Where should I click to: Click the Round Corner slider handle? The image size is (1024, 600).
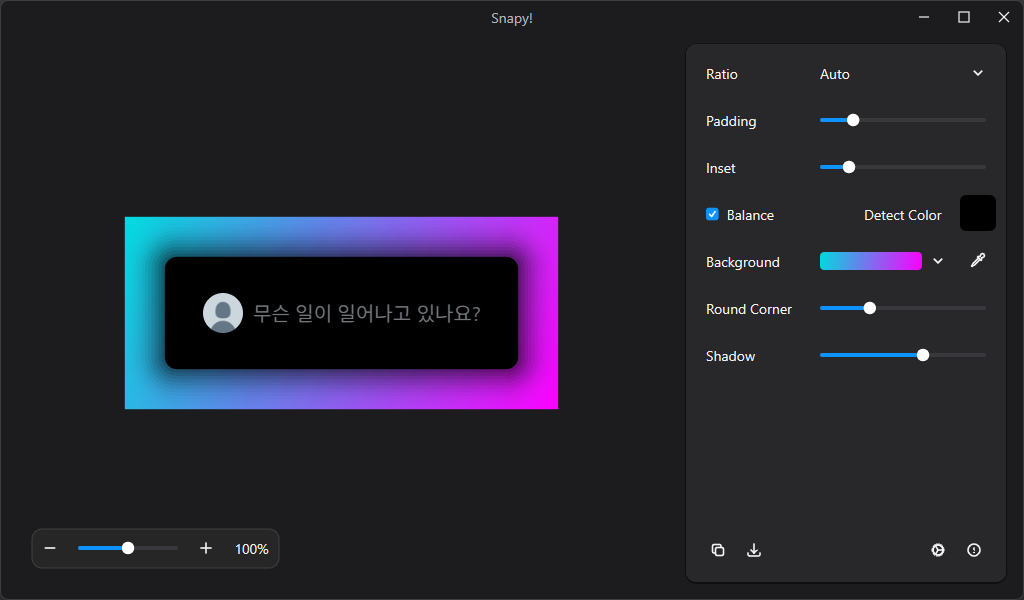870,308
